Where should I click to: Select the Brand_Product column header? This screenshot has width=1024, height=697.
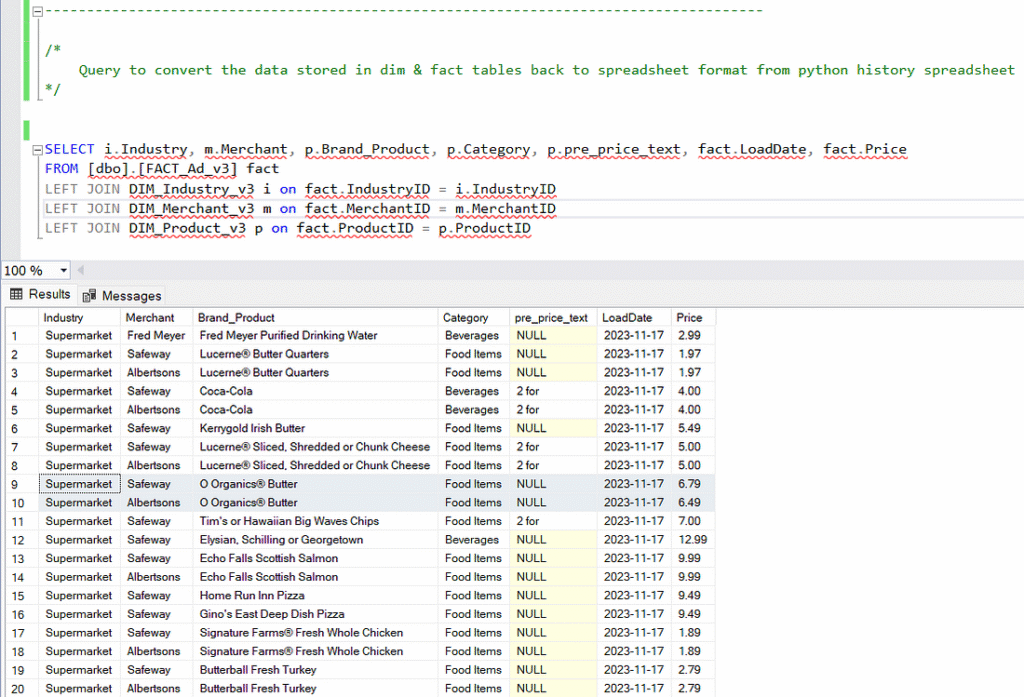315,317
